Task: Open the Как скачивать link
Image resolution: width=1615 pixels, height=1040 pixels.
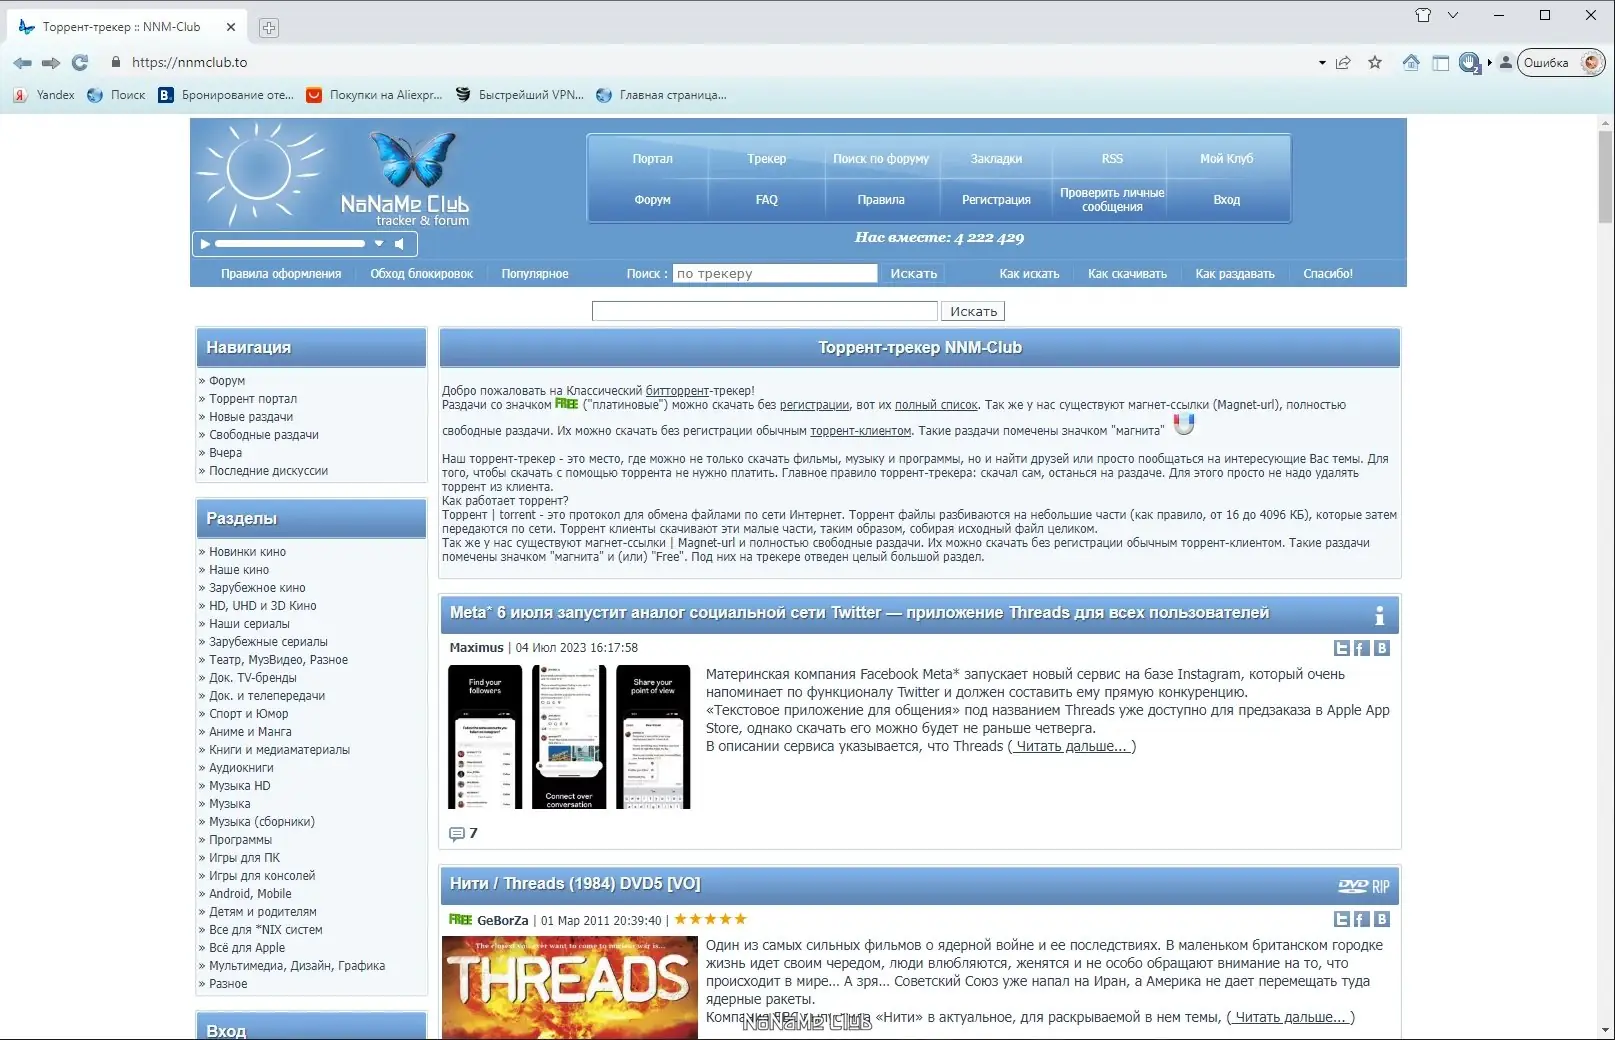Action: (x=1127, y=274)
